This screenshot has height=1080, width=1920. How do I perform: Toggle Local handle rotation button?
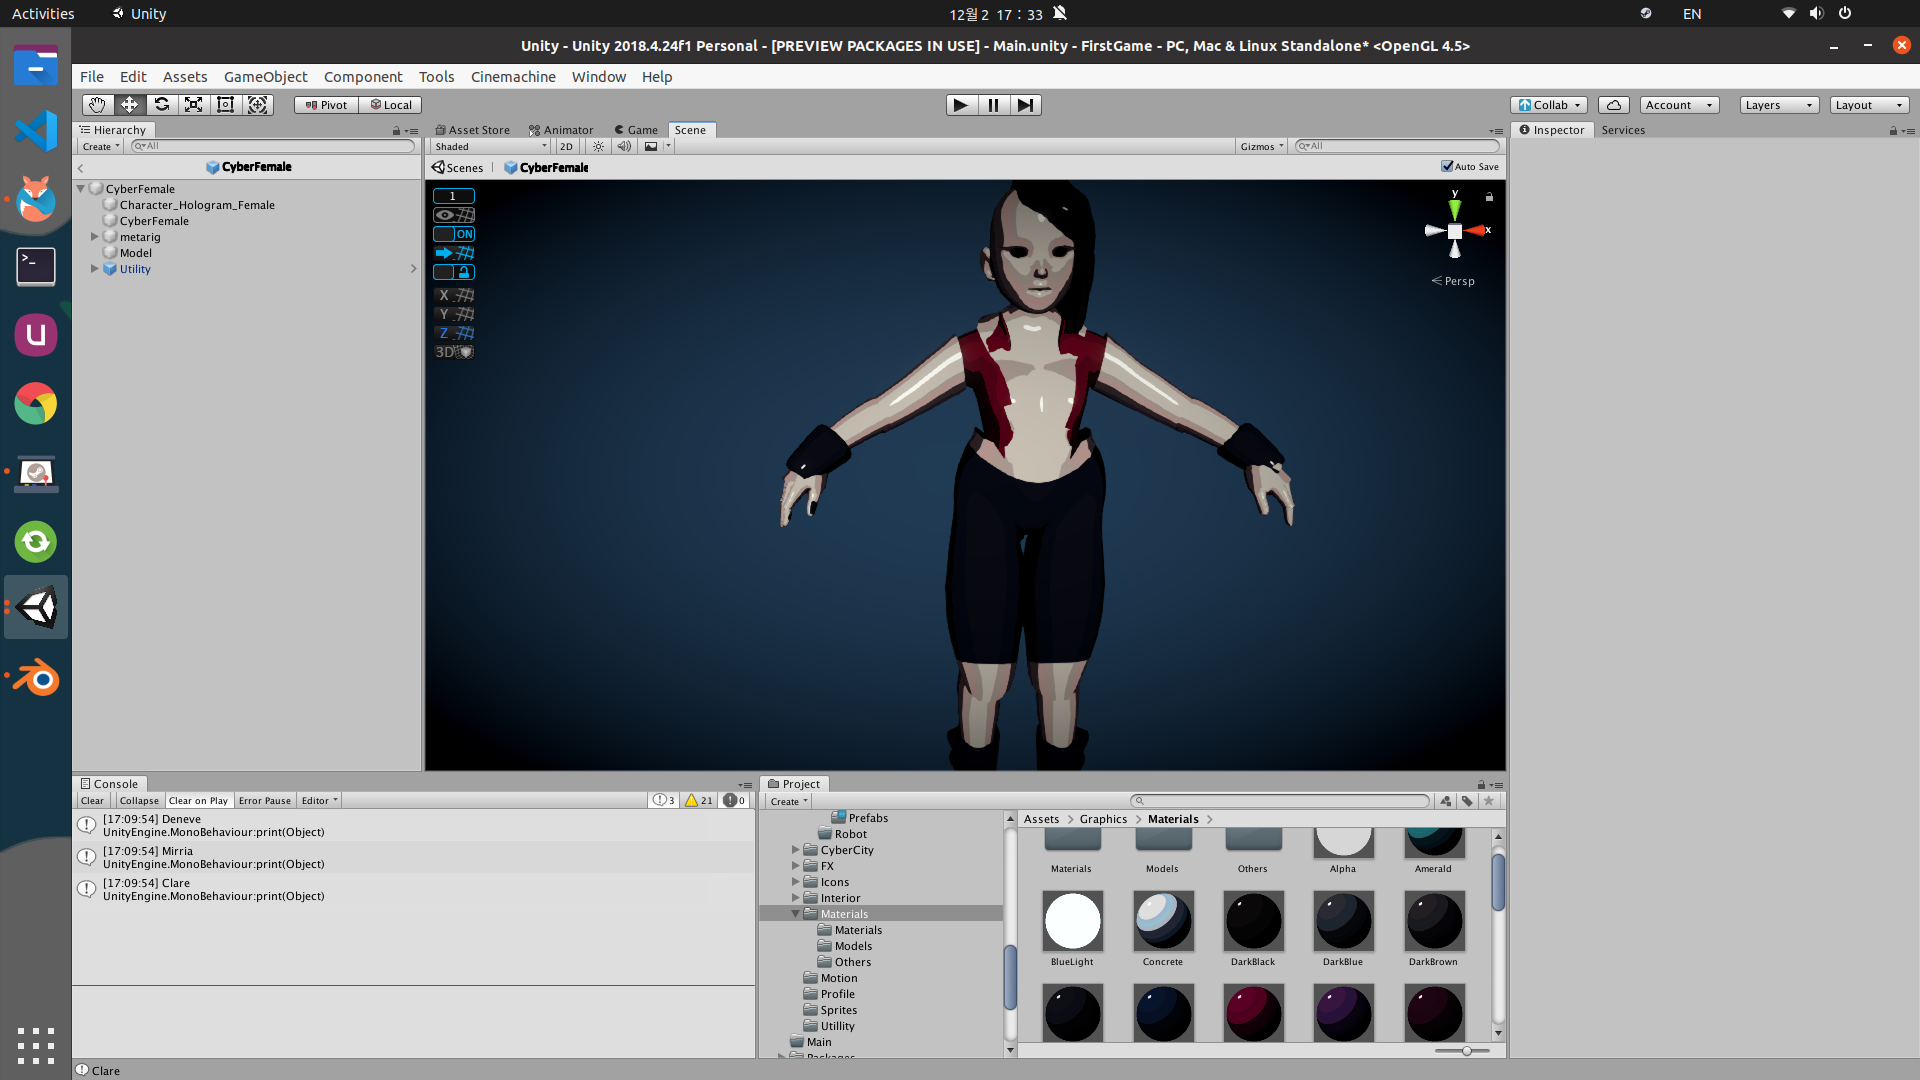pos(390,105)
